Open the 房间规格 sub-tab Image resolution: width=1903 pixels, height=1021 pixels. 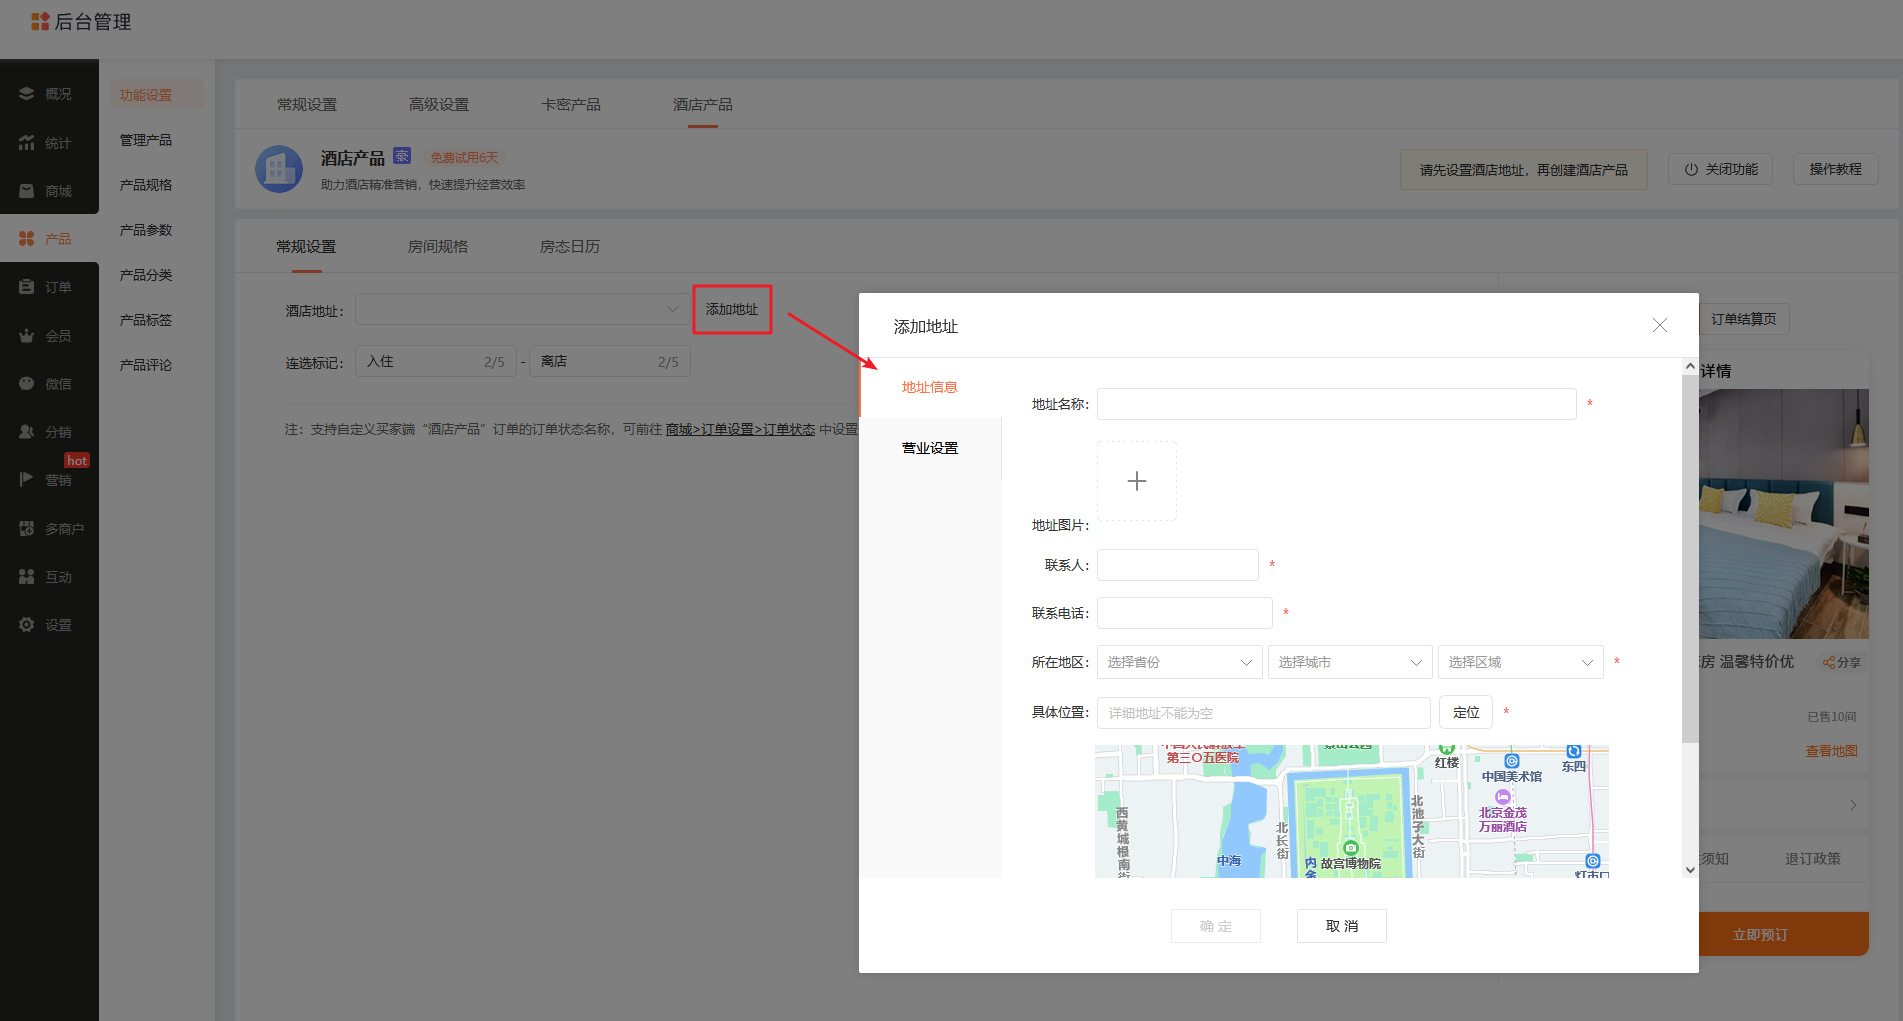438,246
